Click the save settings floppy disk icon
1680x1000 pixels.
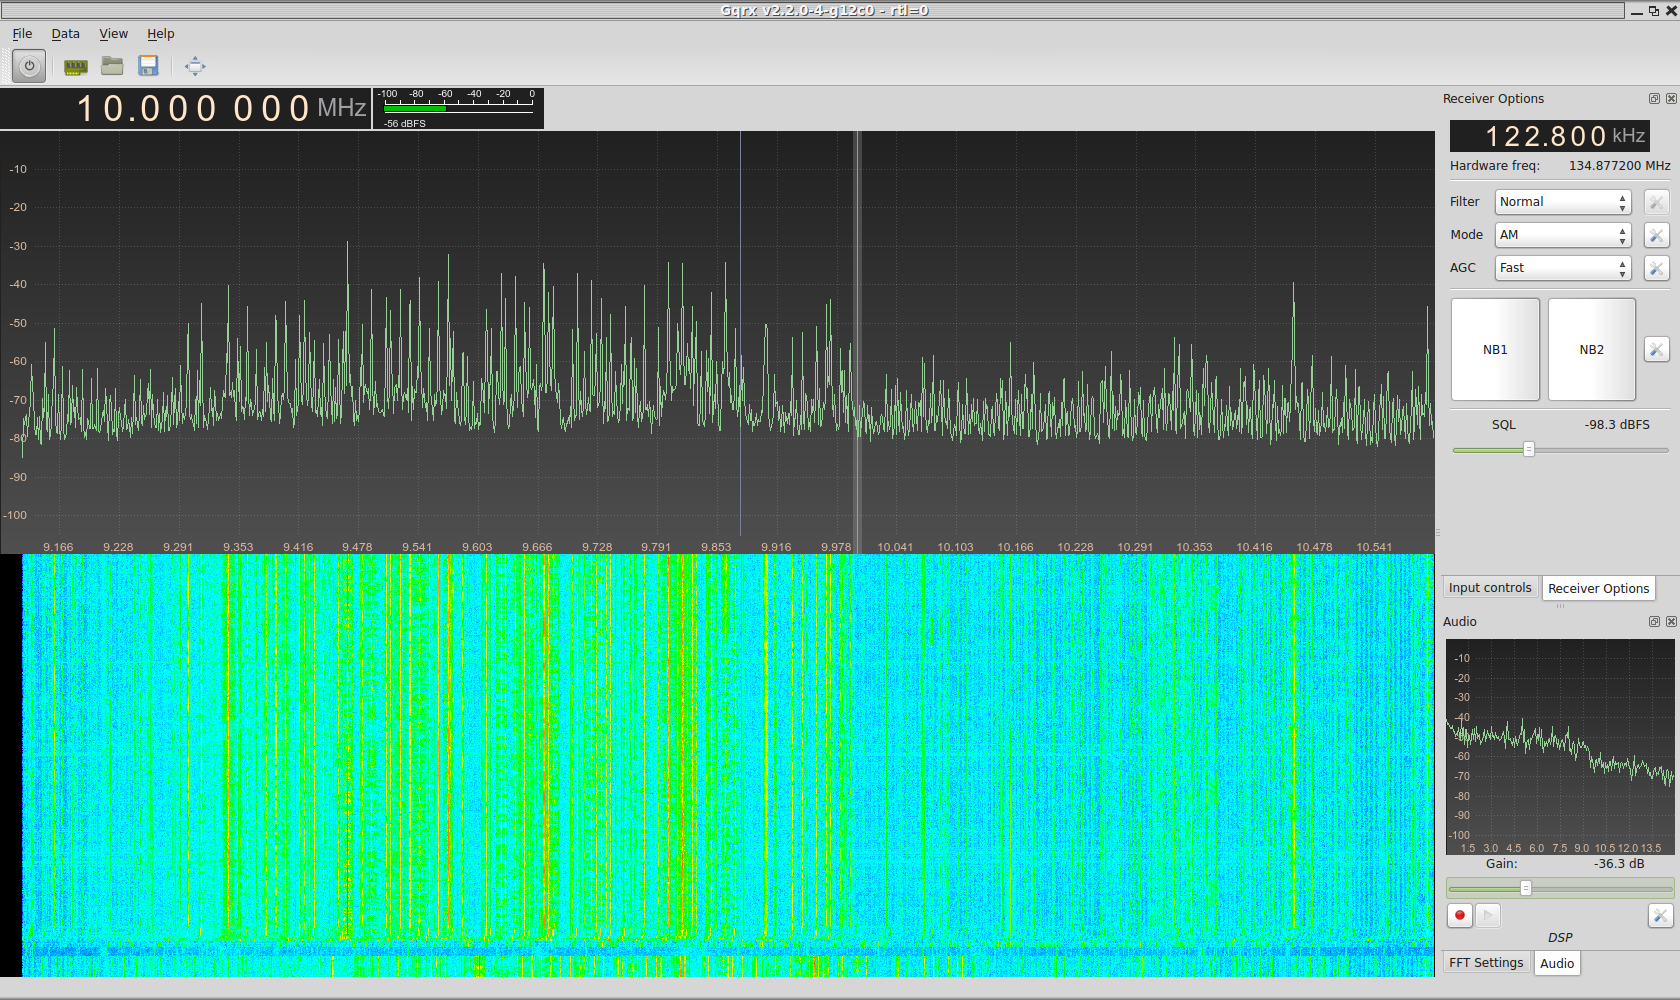click(x=148, y=66)
